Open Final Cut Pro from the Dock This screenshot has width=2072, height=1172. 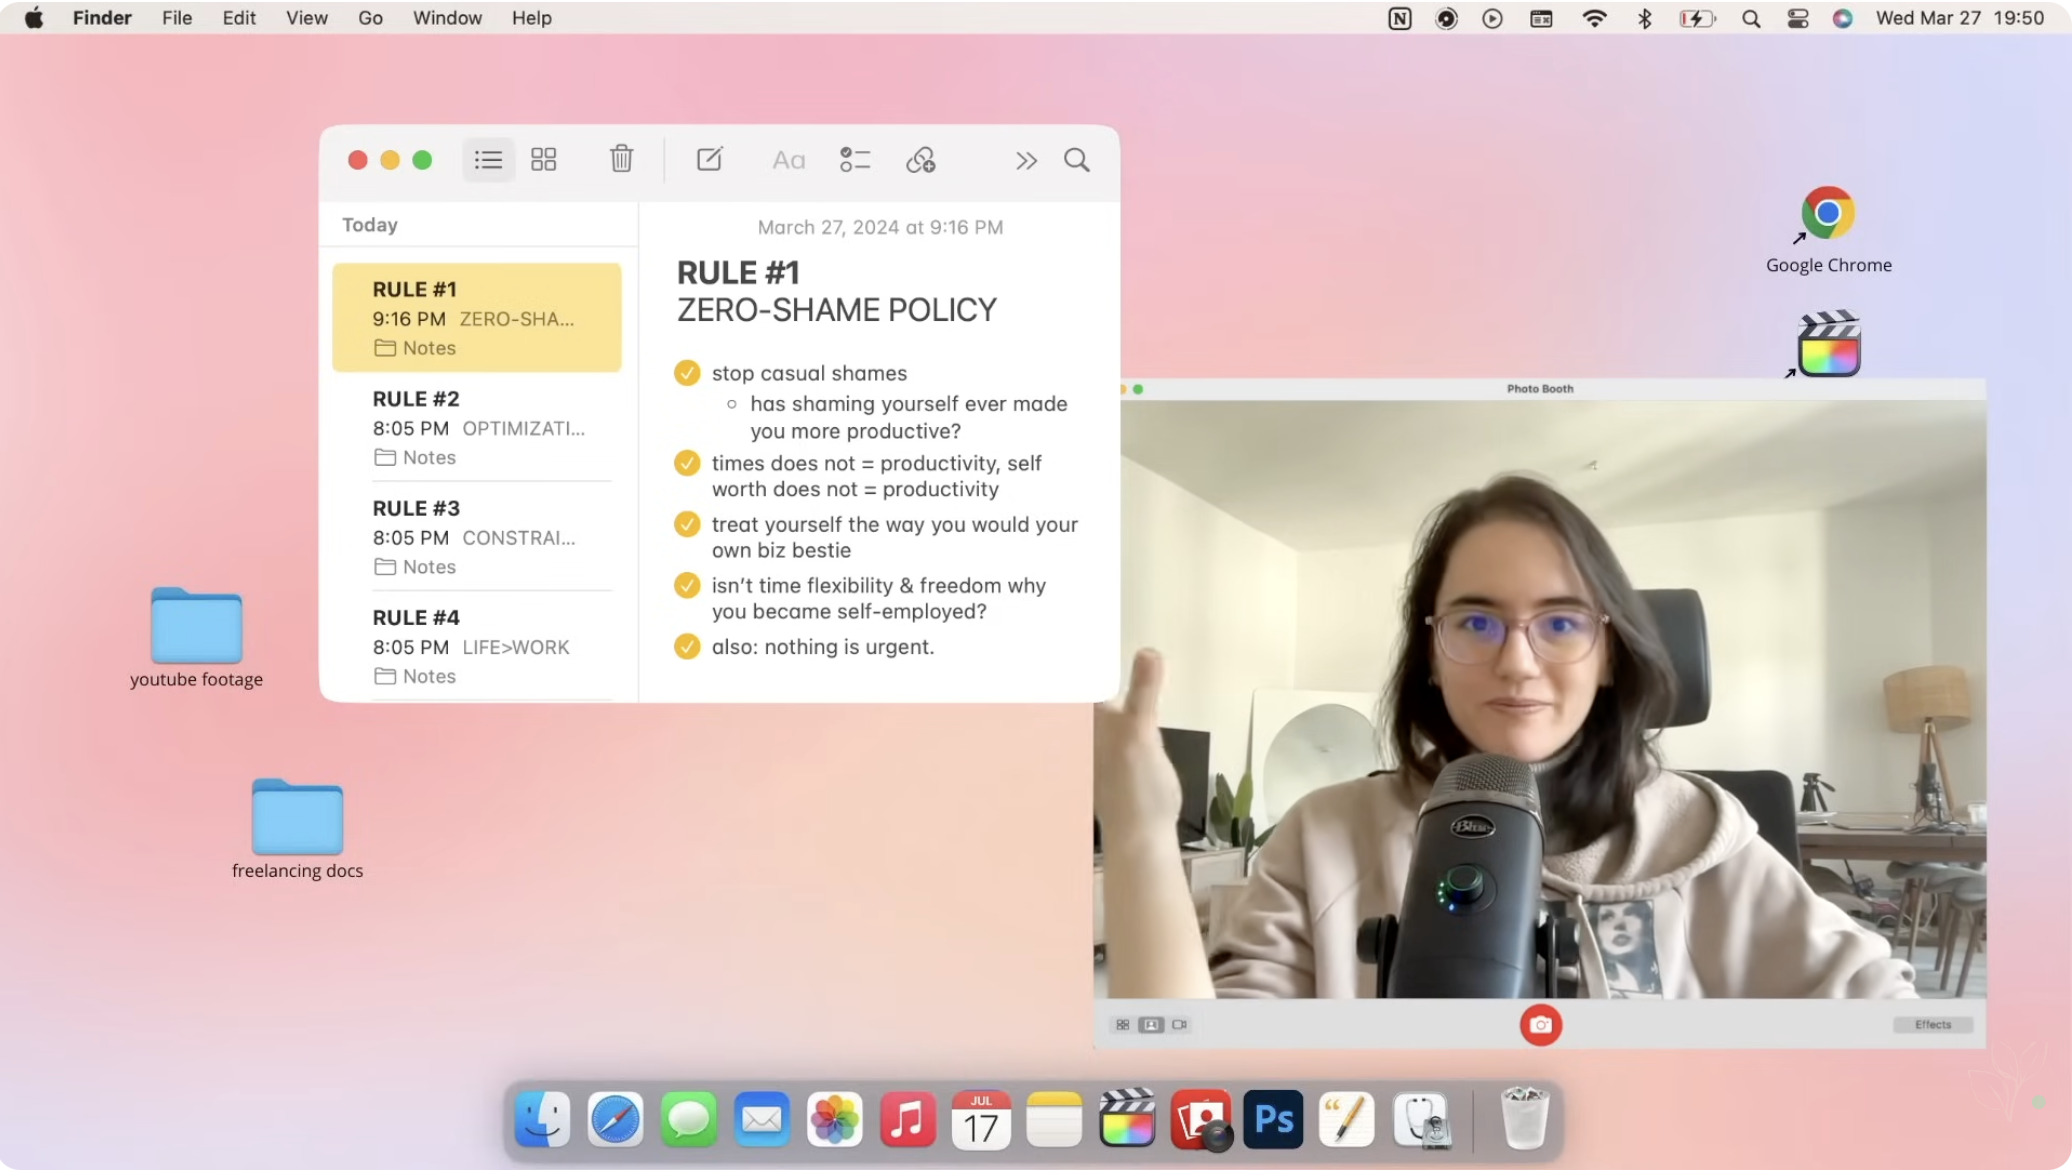(1127, 1119)
